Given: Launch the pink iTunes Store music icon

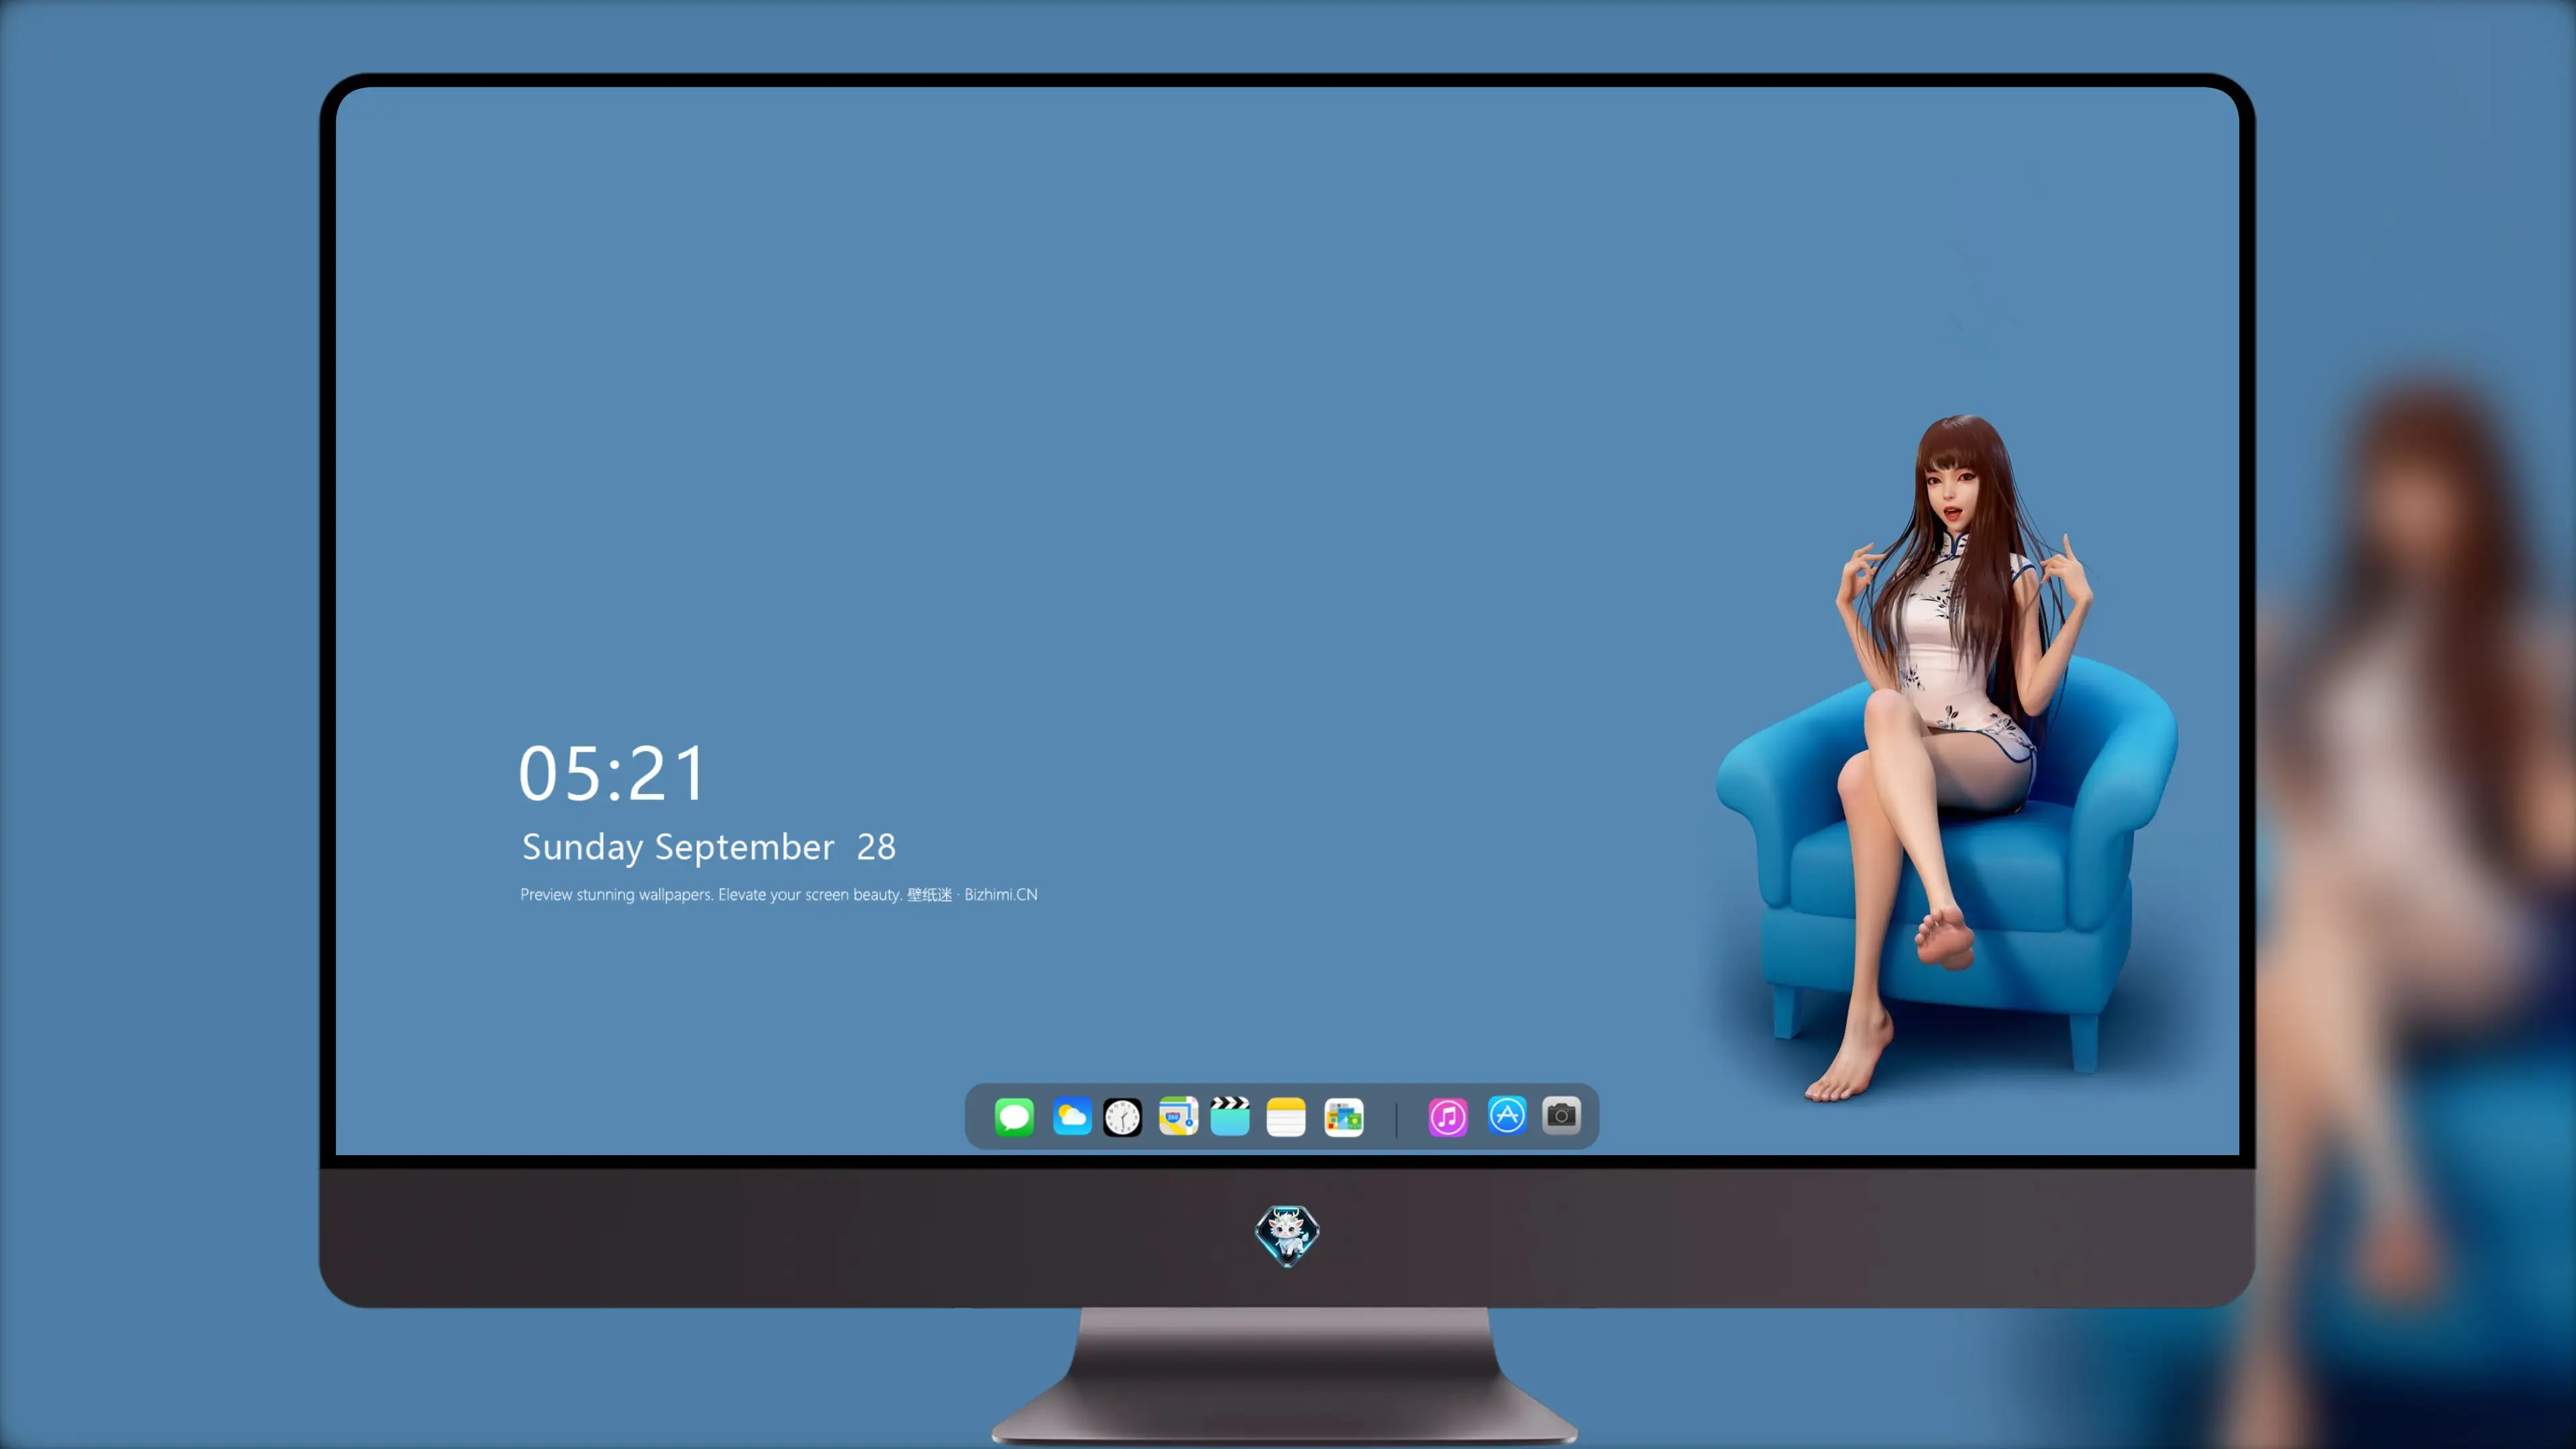Looking at the screenshot, I should pos(1448,1117).
